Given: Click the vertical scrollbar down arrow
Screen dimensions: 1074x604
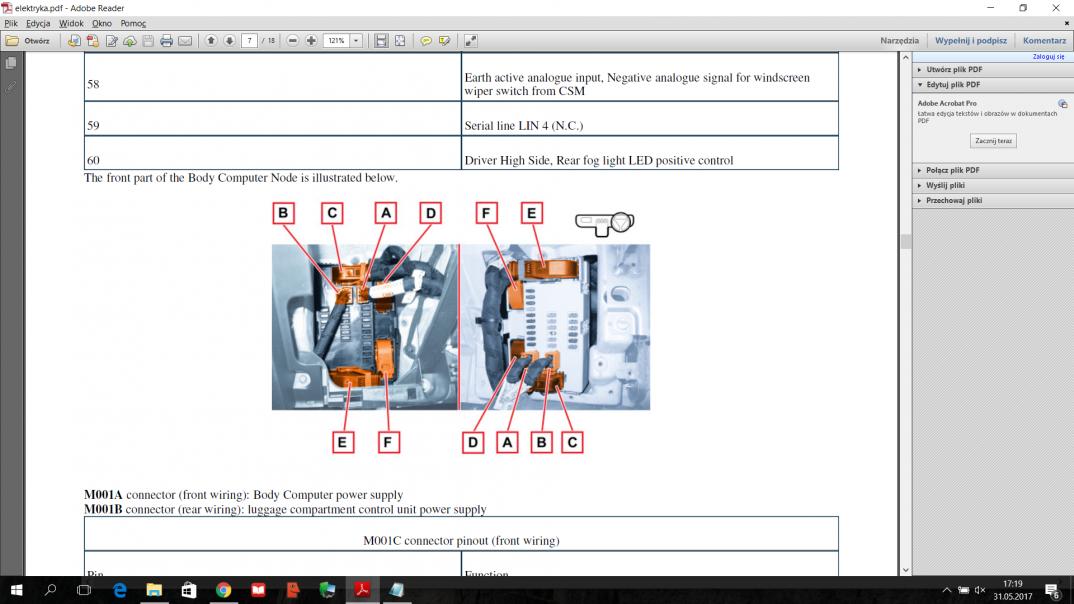Looking at the screenshot, I should click(x=906, y=570).
